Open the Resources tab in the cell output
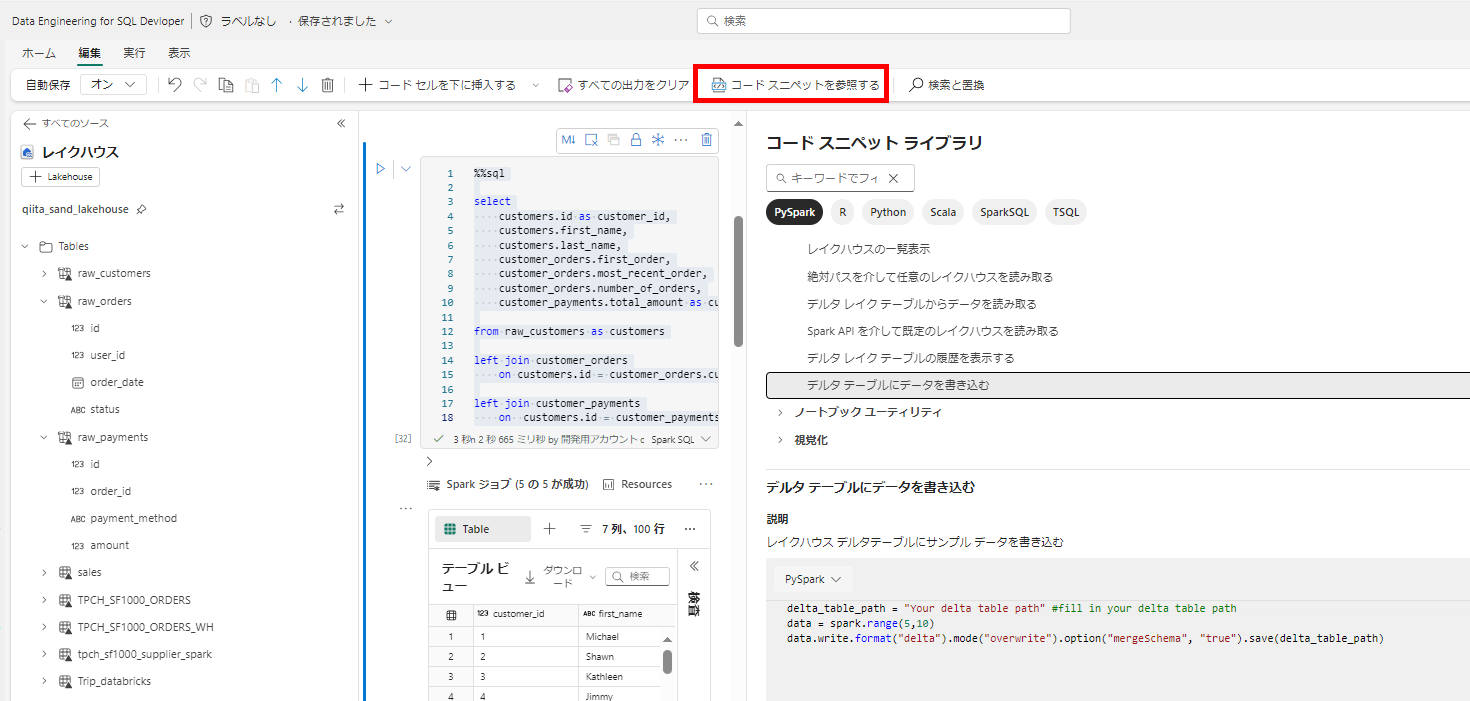The width and height of the screenshot is (1470, 701). point(637,484)
